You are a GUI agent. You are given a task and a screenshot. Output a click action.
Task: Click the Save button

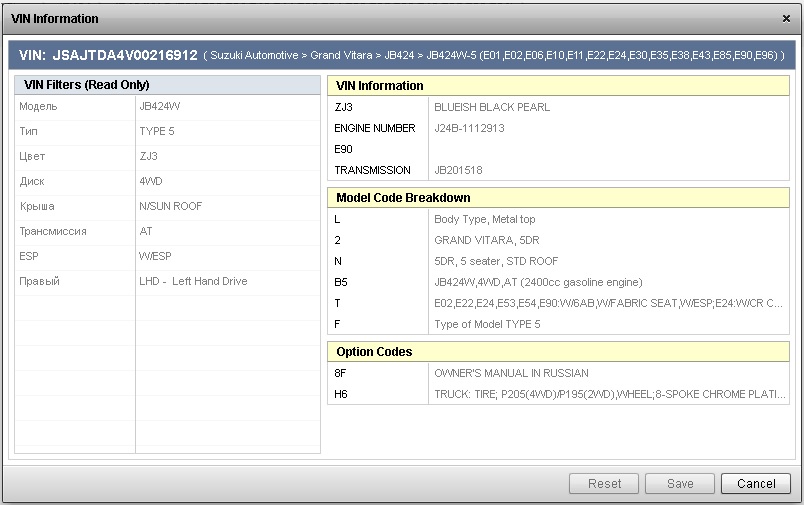click(x=680, y=483)
